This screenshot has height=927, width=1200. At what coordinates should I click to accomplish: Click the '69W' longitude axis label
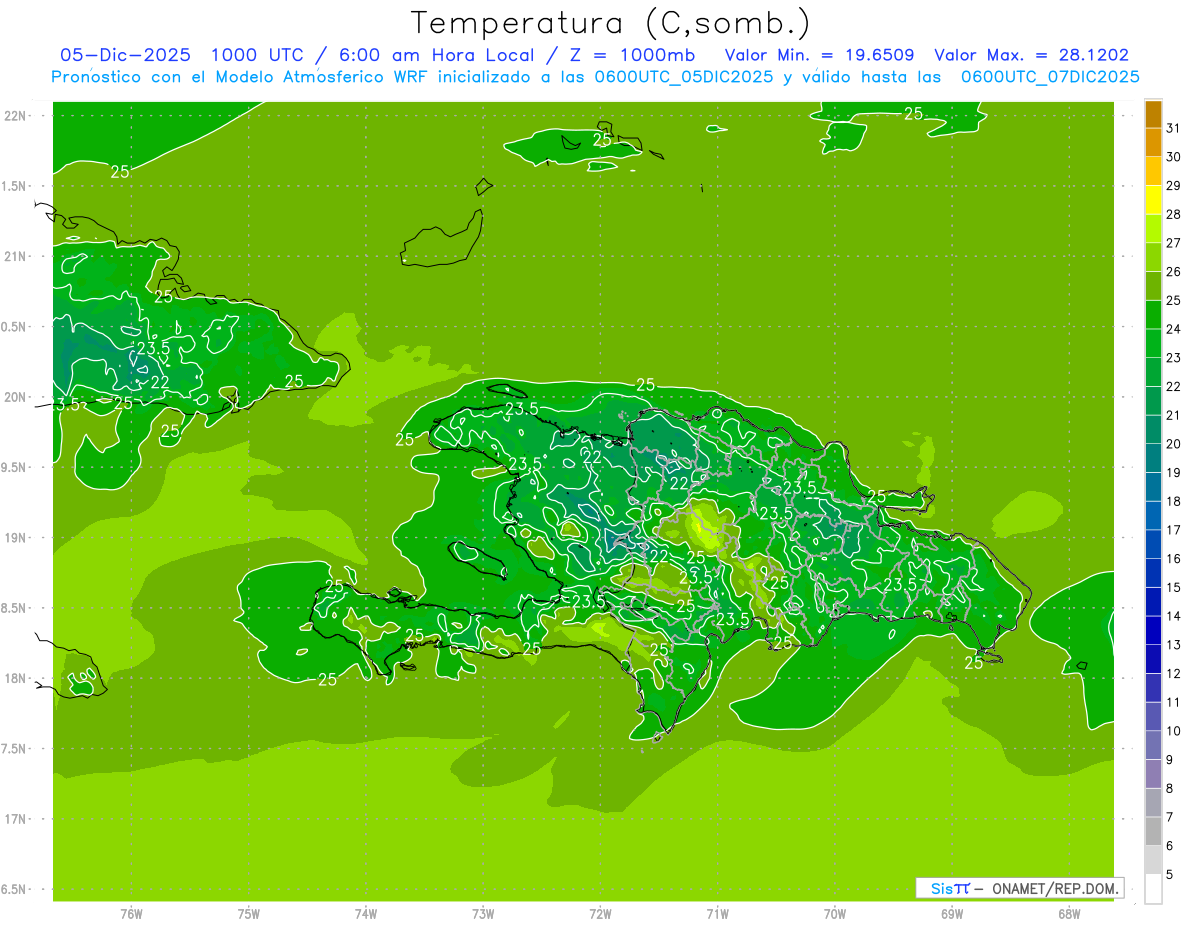952,913
